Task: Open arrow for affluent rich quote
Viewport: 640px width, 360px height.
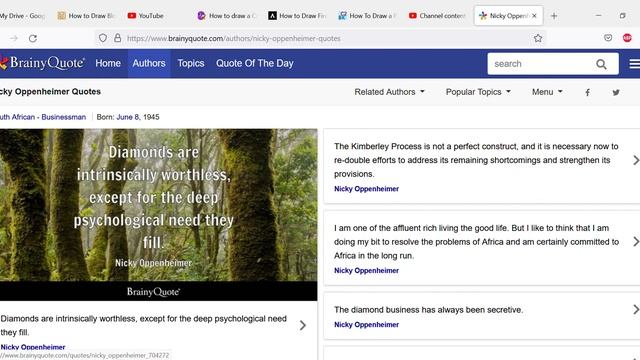Action: [636, 242]
